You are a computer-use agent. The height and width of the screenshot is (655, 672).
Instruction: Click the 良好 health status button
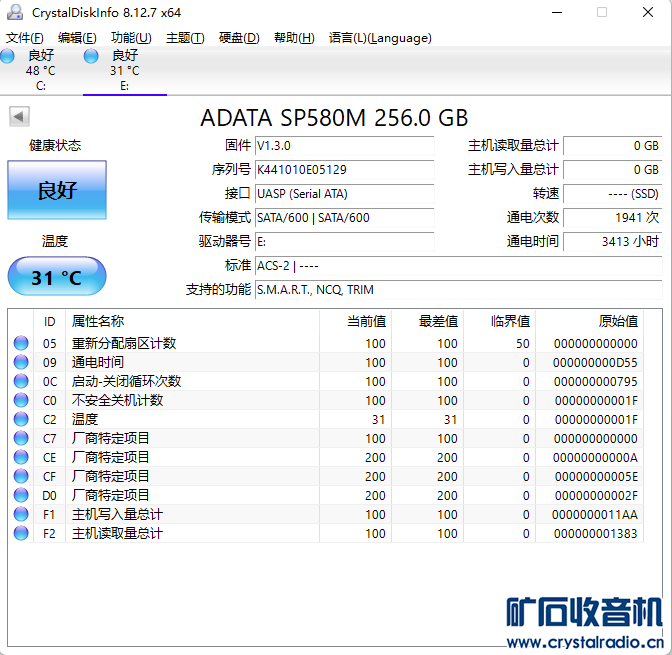coord(57,190)
